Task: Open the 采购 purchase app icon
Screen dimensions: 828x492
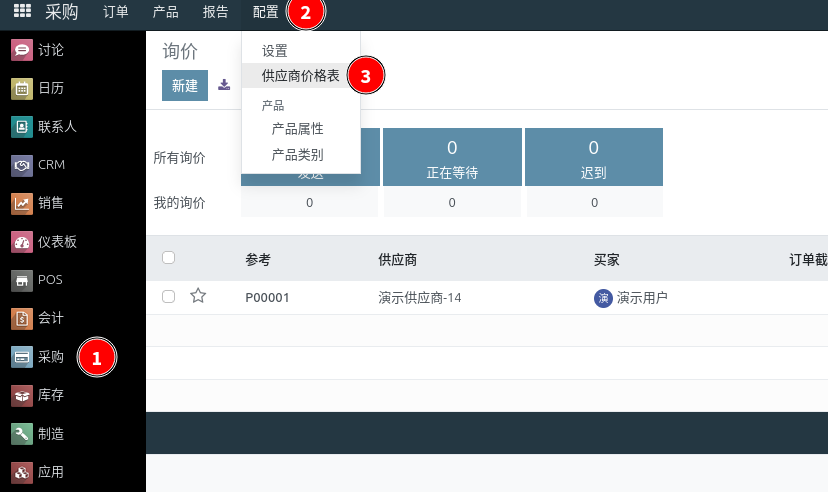Action: point(22,357)
